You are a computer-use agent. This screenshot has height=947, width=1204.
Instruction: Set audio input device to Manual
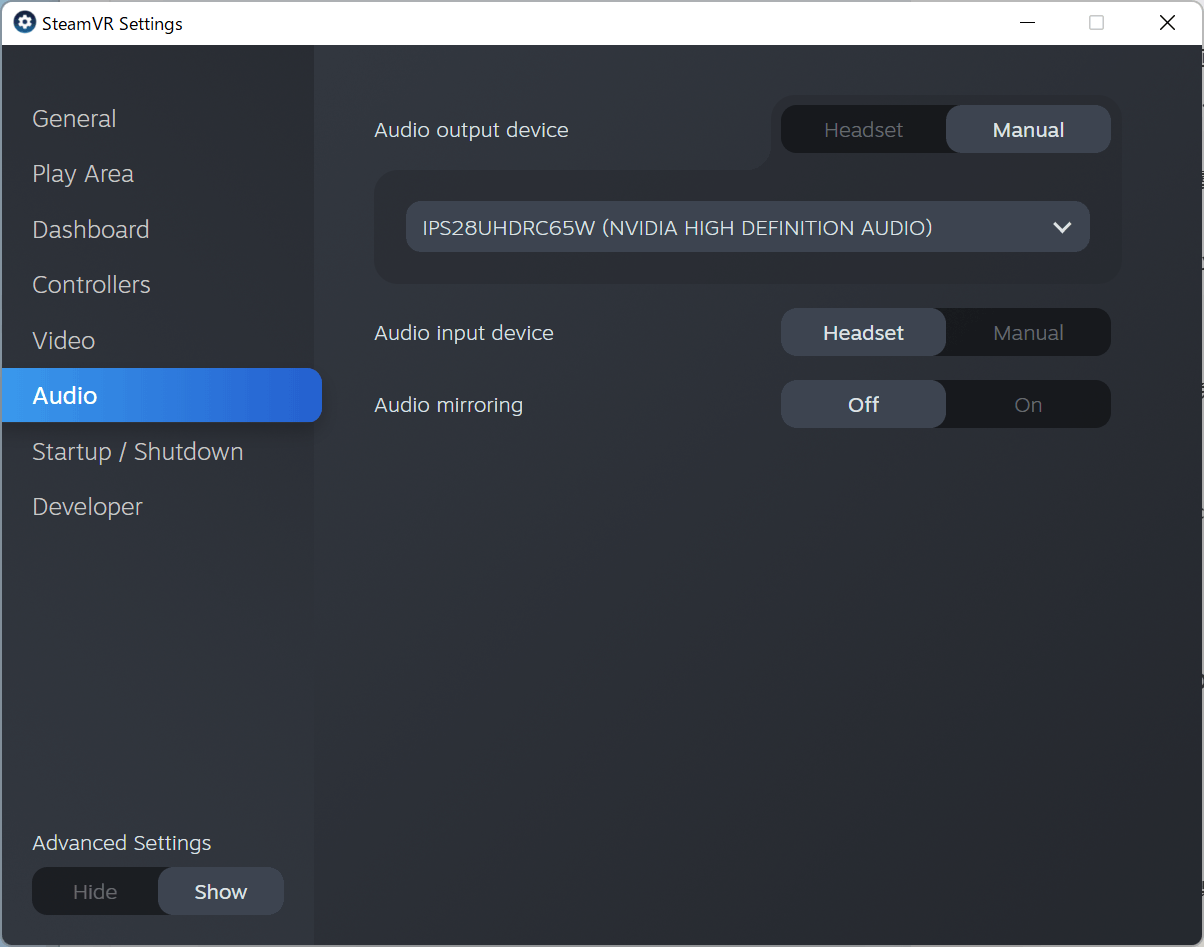(x=1028, y=333)
